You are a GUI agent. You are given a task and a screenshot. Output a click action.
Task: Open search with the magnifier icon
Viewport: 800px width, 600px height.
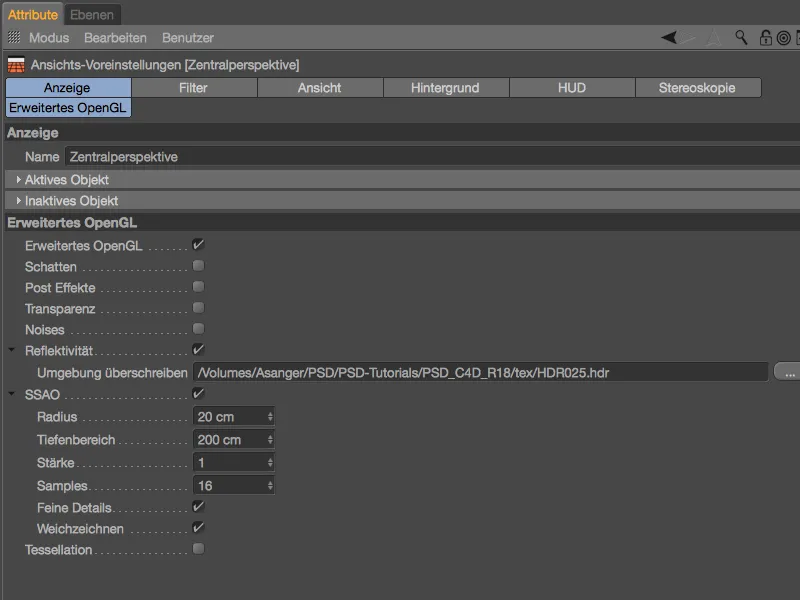(741, 37)
